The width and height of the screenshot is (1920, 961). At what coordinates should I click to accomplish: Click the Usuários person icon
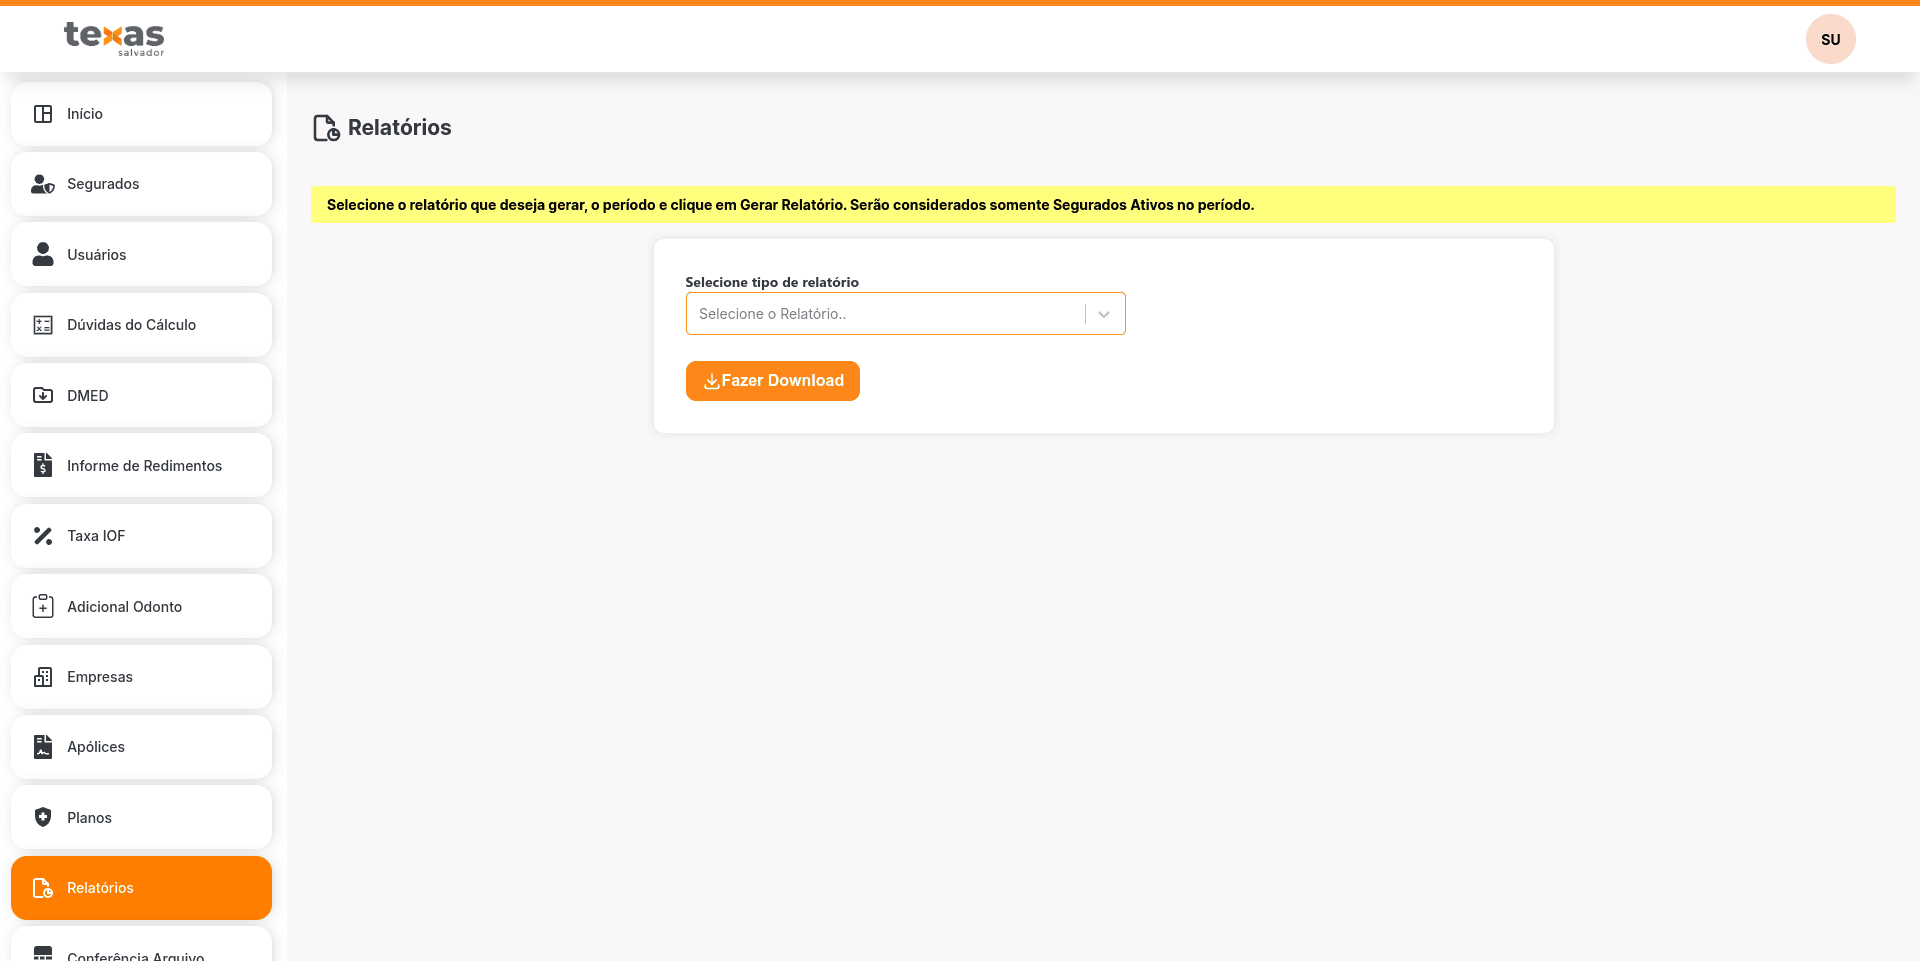[x=43, y=254]
